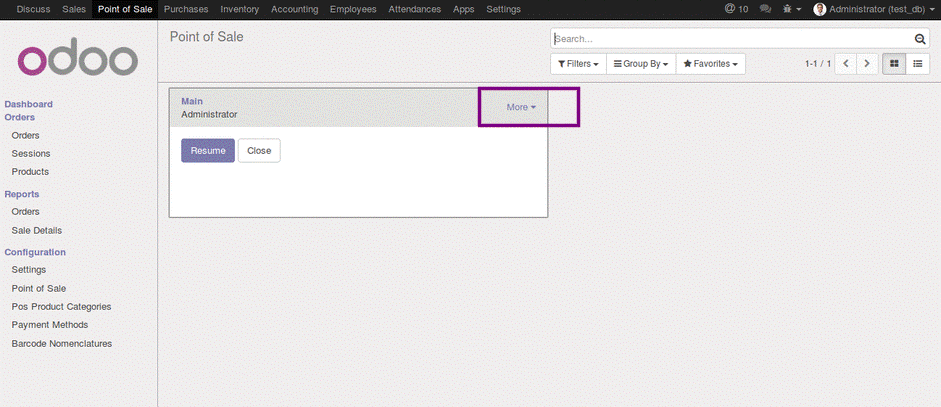Open Sessions in sidebar
The width and height of the screenshot is (941, 407).
tap(31, 154)
